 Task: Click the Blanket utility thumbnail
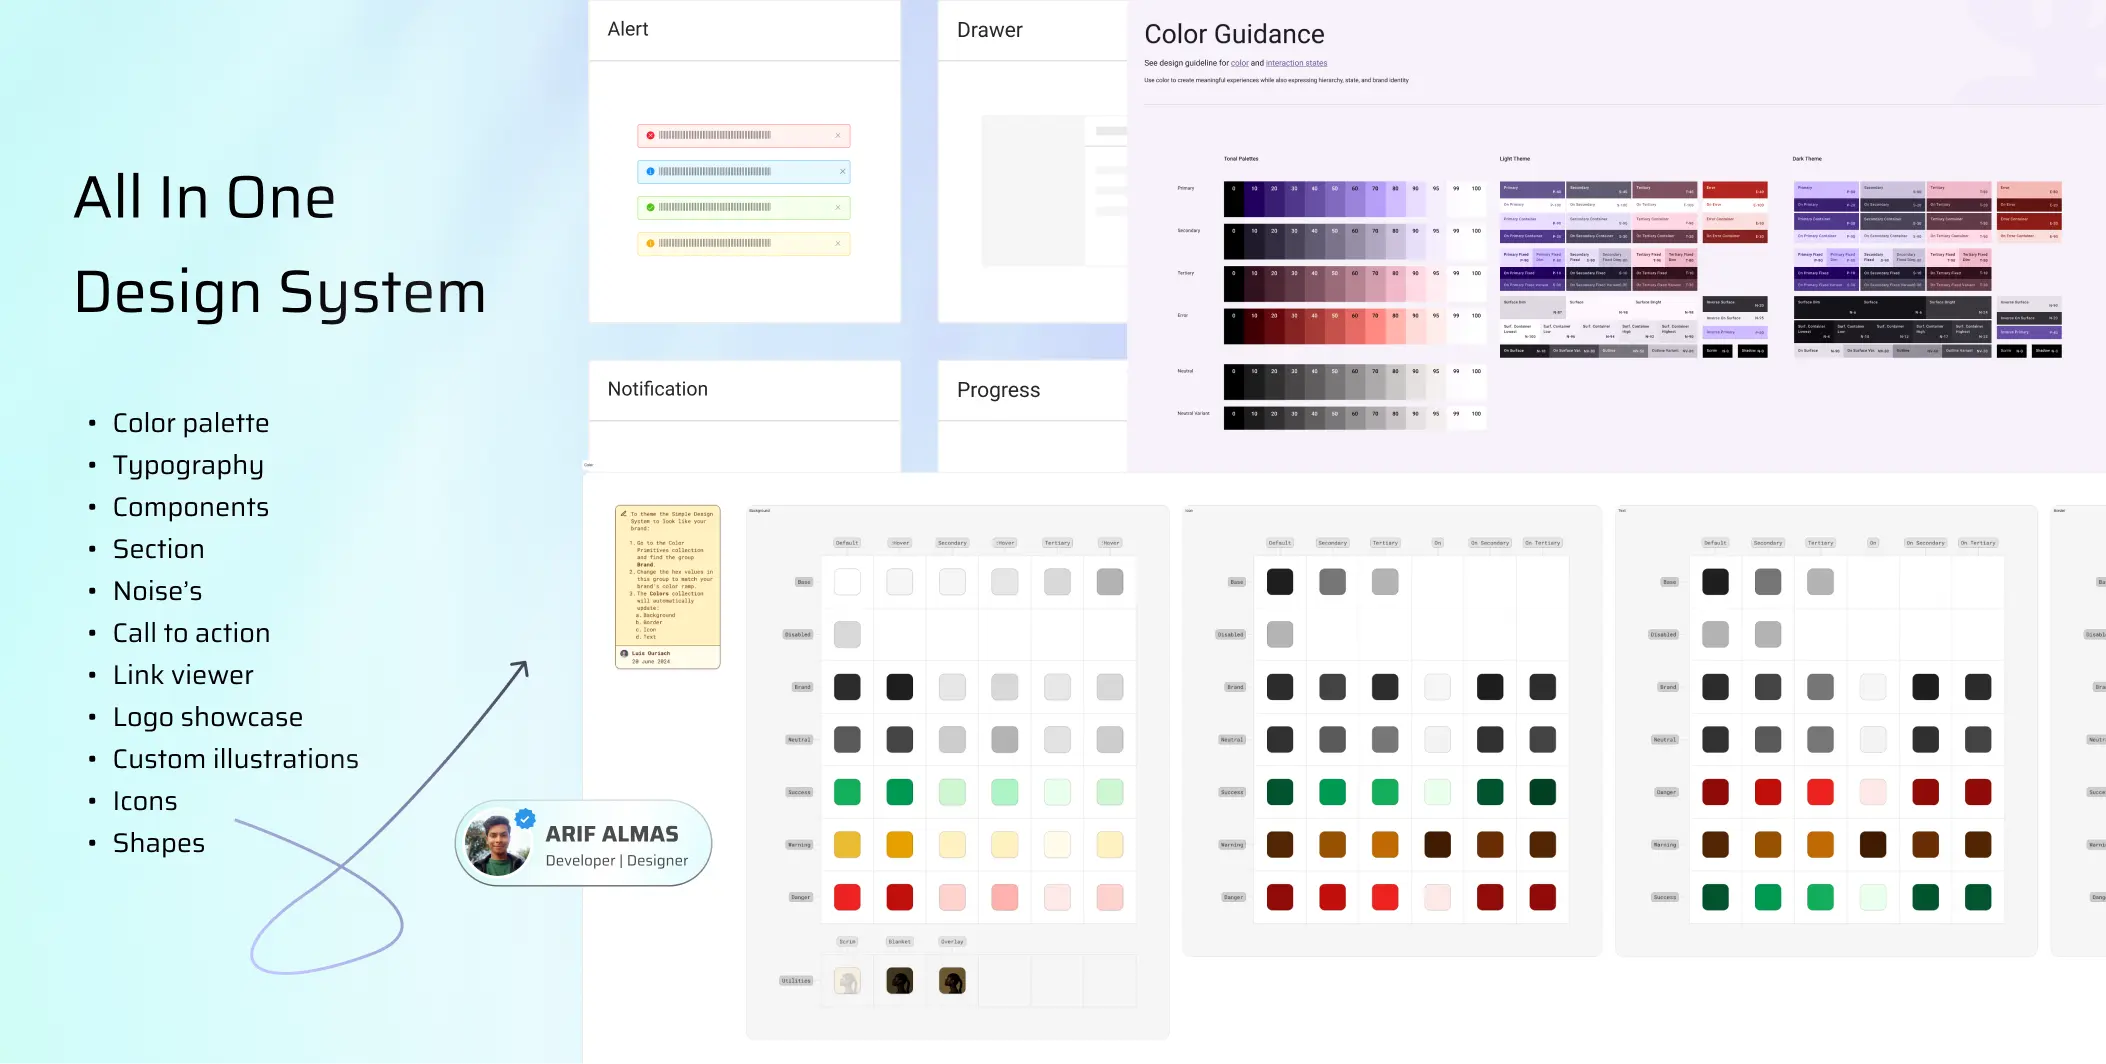pos(899,980)
